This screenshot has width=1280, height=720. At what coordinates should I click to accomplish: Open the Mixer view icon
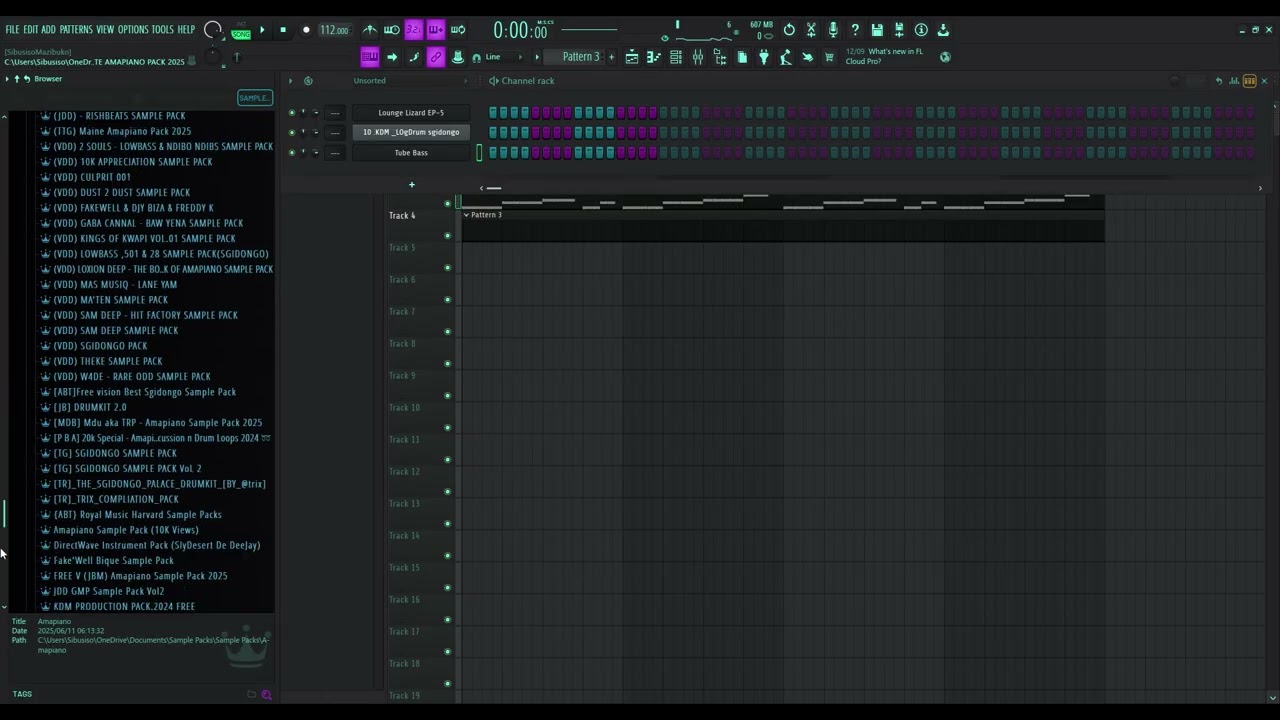pos(698,57)
